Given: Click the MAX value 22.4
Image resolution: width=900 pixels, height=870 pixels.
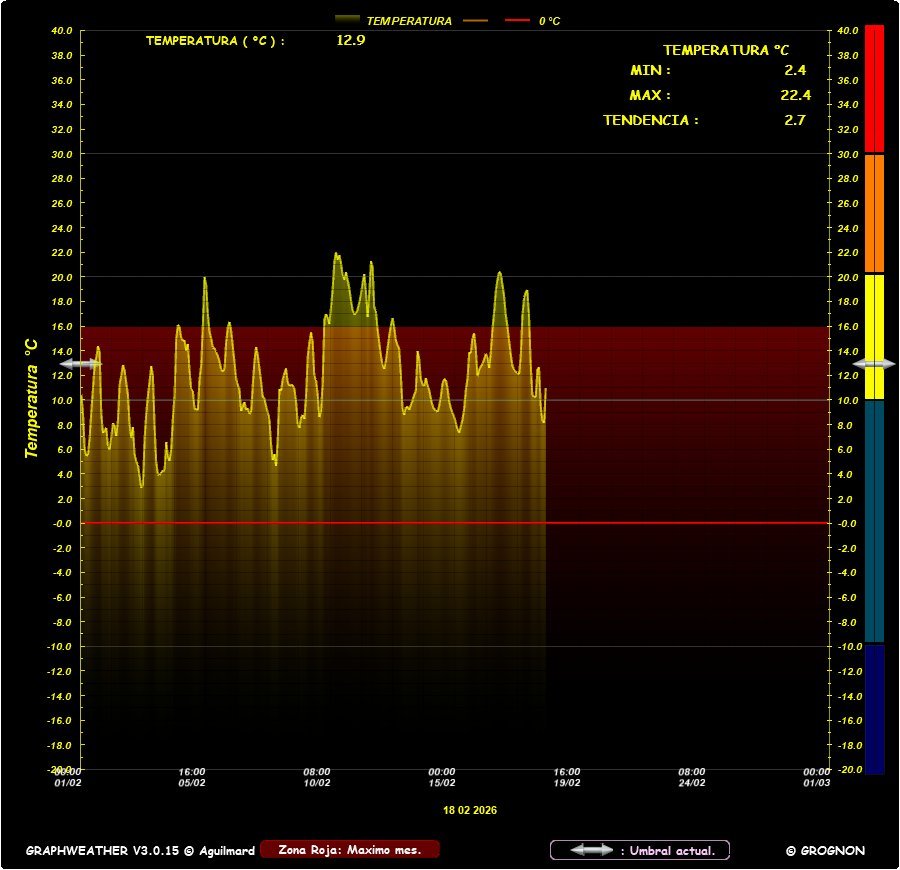Looking at the screenshot, I should pos(795,95).
